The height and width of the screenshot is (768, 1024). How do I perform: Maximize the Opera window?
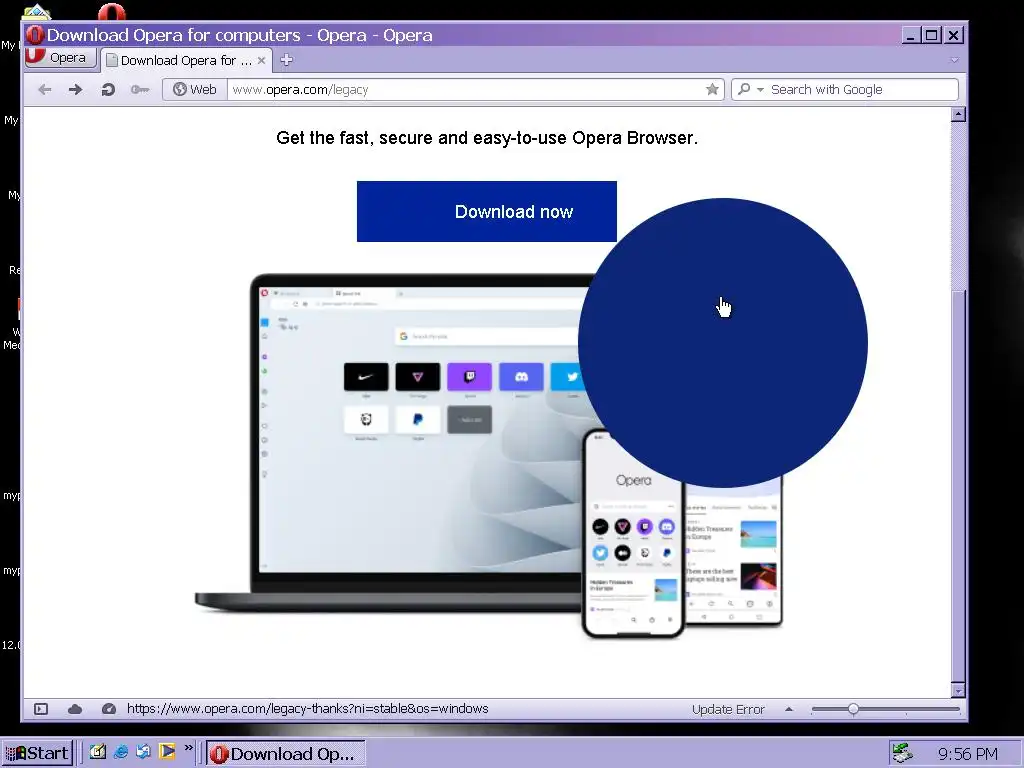(x=932, y=35)
